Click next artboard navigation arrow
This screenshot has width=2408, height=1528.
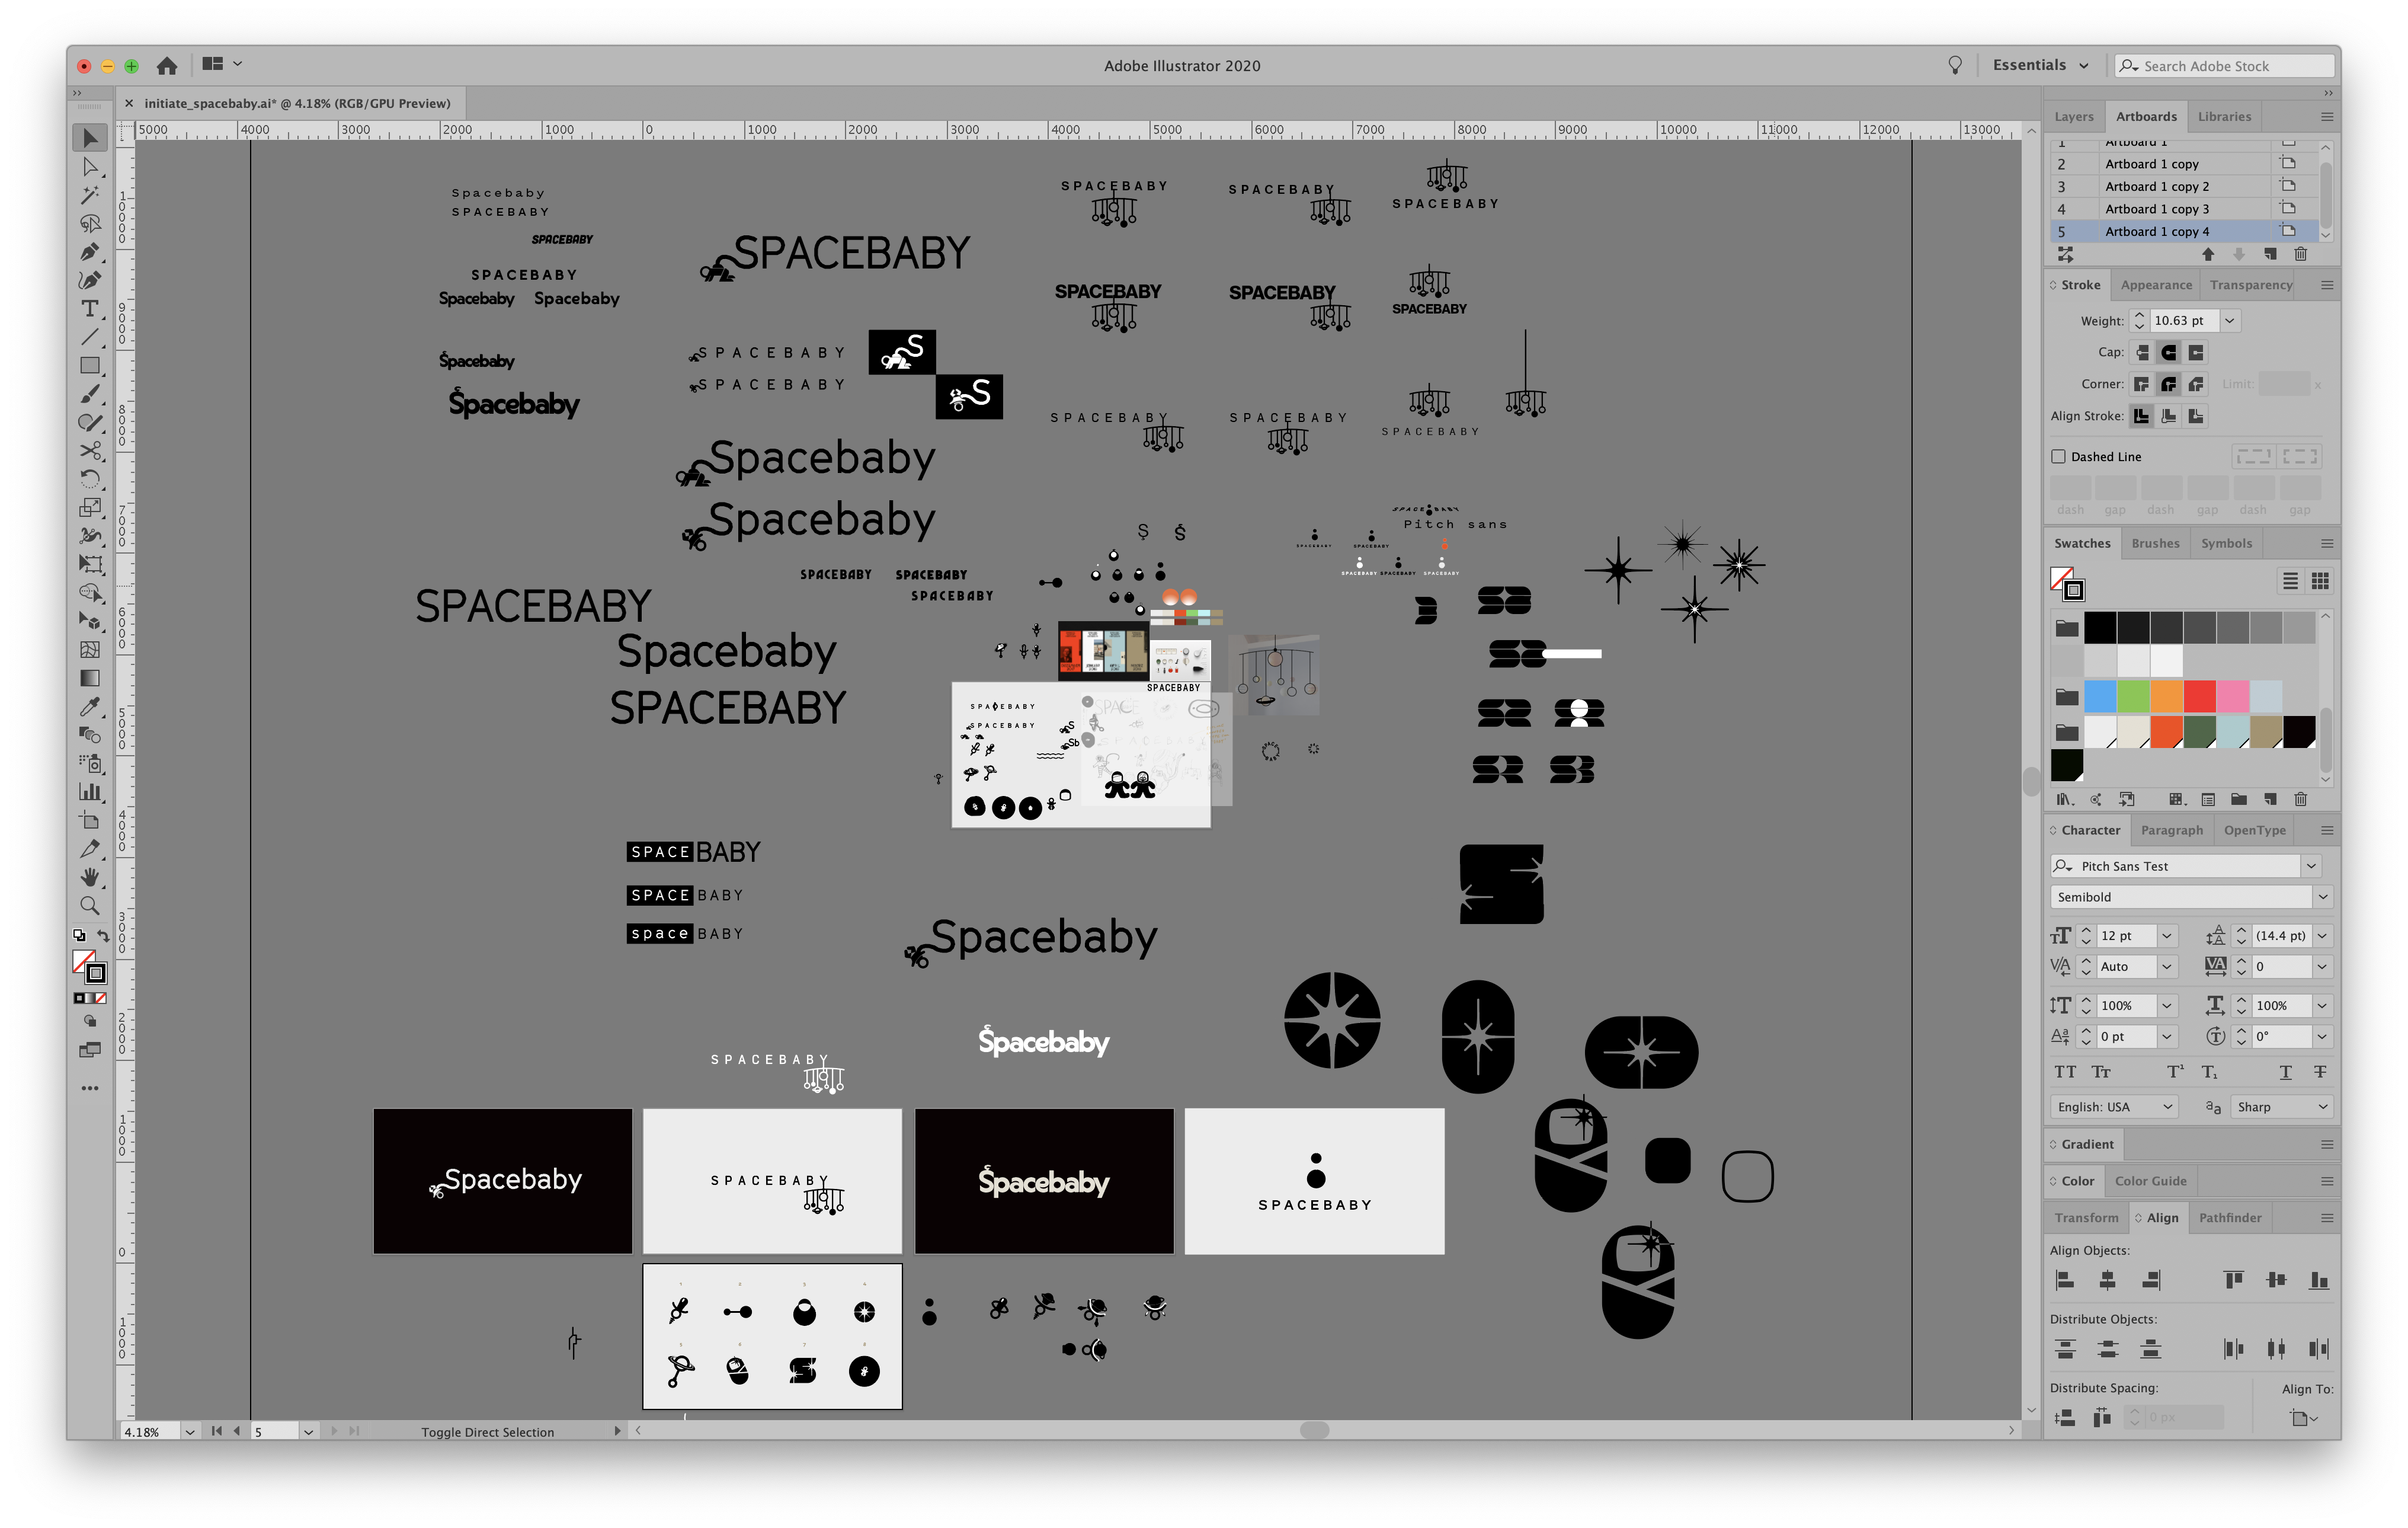pyautogui.click(x=335, y=1431)
